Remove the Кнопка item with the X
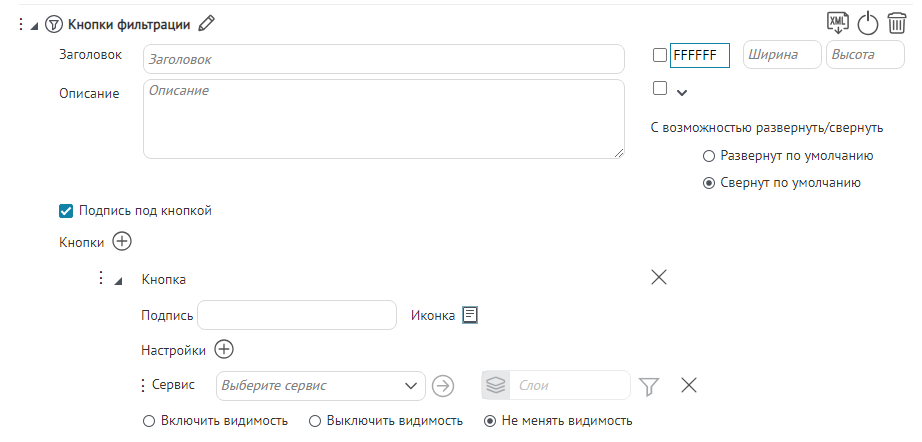The width and height of the screenshot is (922, 442). (659, 278)
